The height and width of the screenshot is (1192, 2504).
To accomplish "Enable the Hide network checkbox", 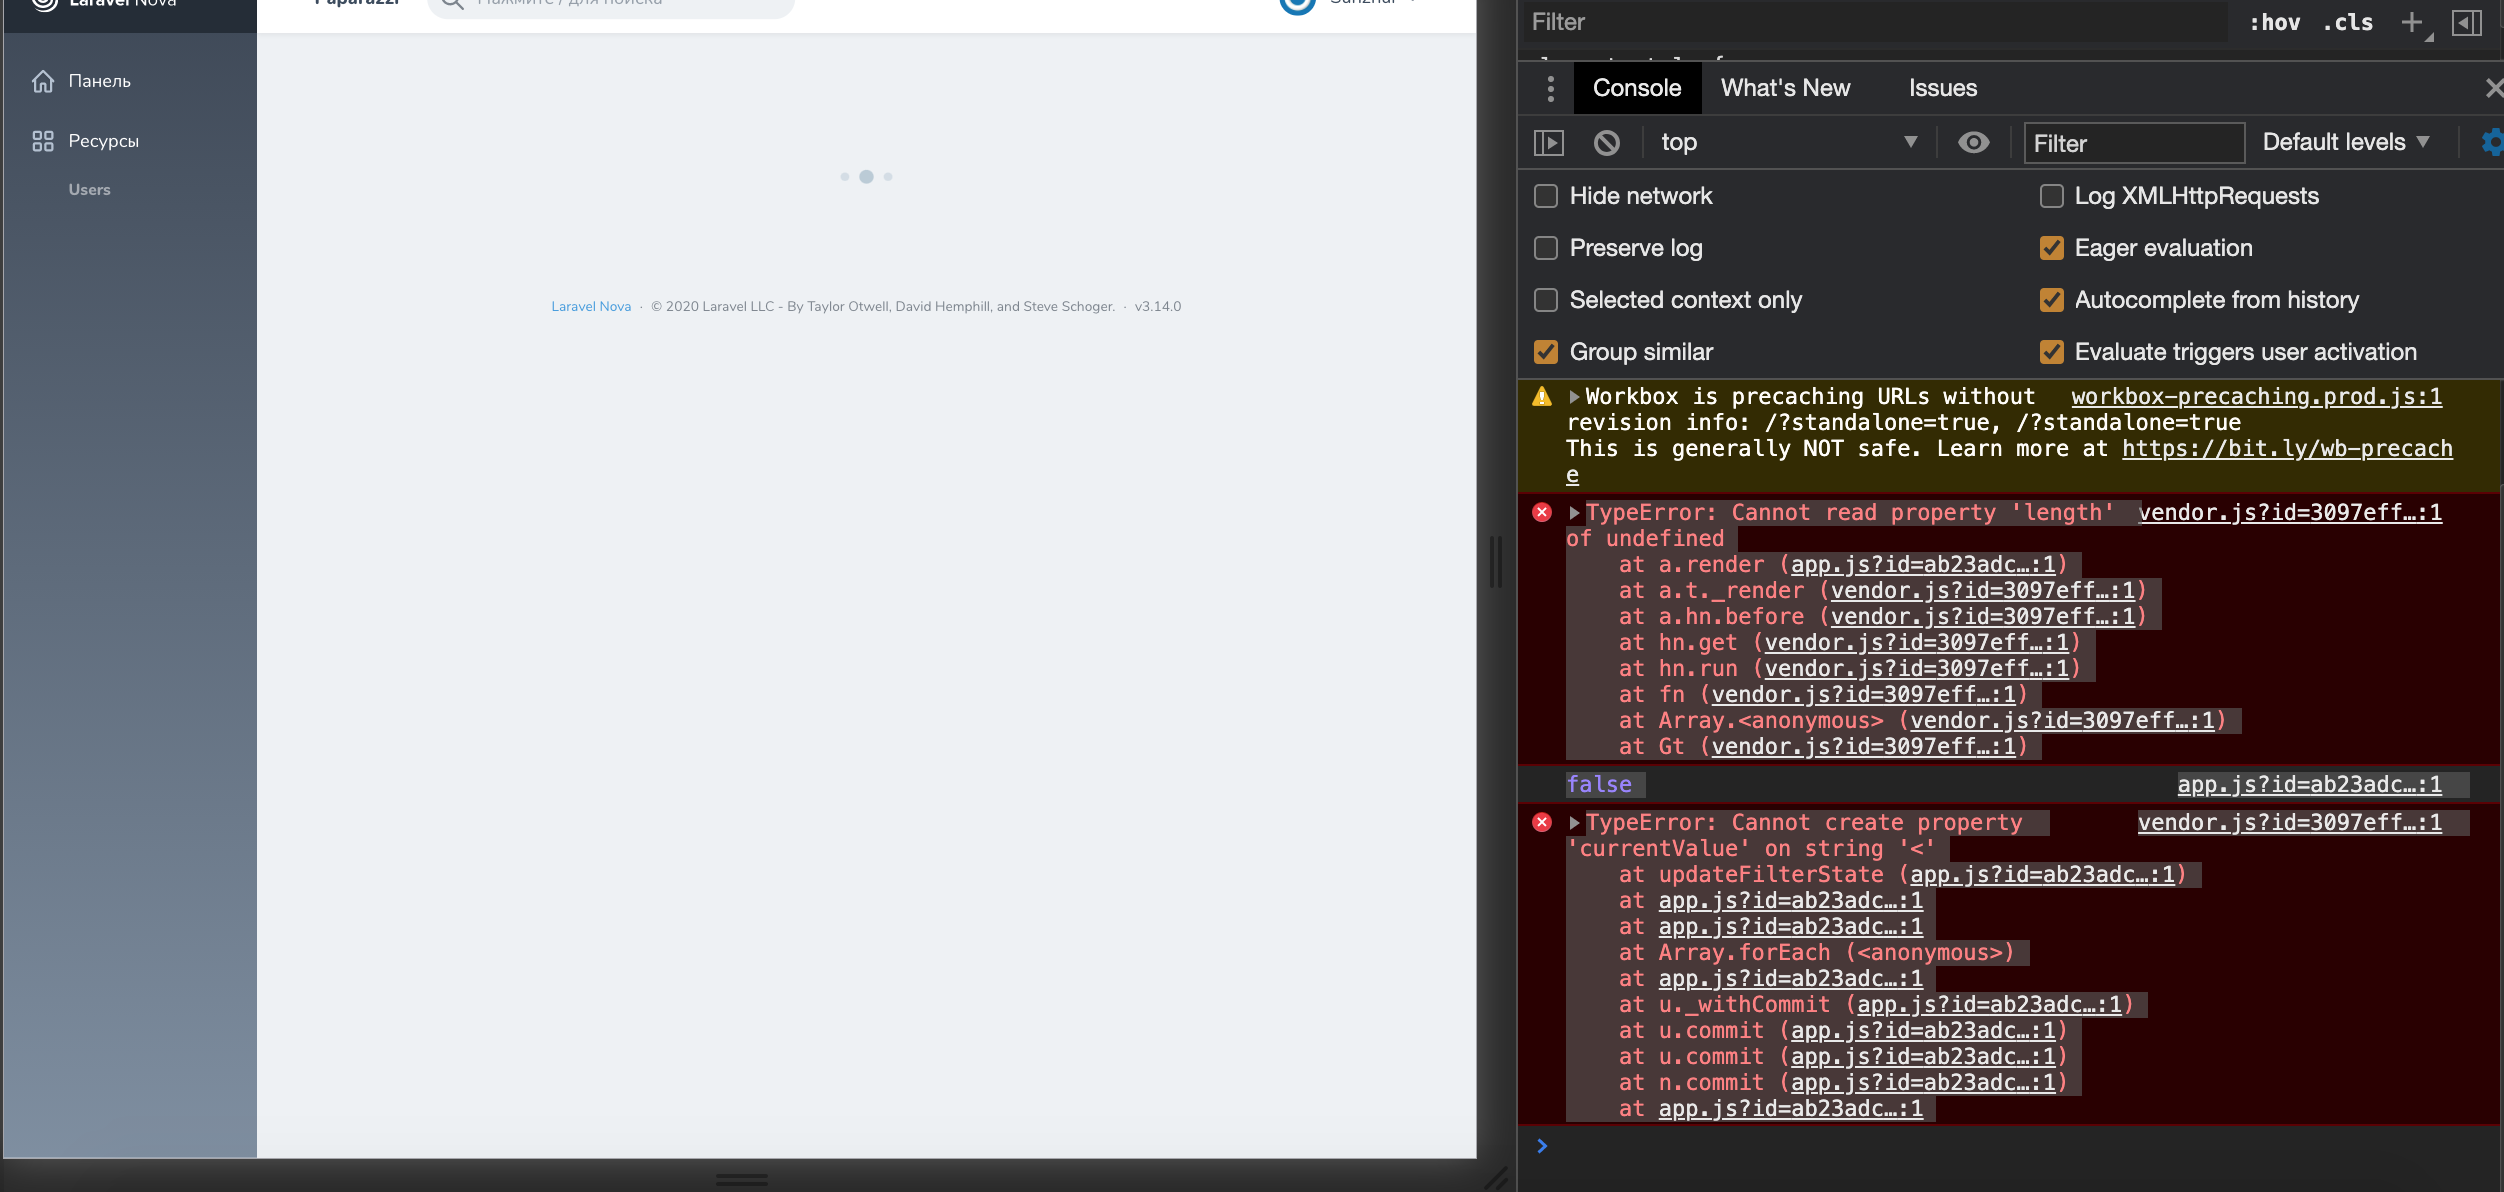I will click(x=1546, y=196).
